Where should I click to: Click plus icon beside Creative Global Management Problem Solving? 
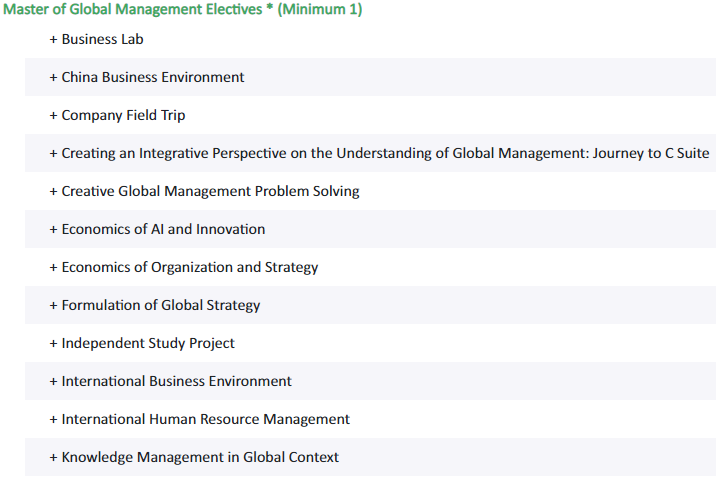point(53,191)
